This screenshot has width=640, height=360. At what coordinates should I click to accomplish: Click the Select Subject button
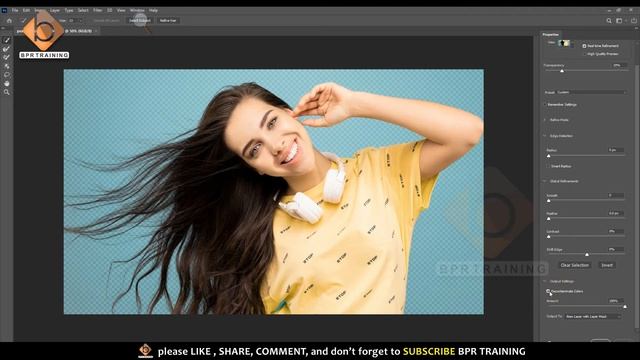click(140, 20)
